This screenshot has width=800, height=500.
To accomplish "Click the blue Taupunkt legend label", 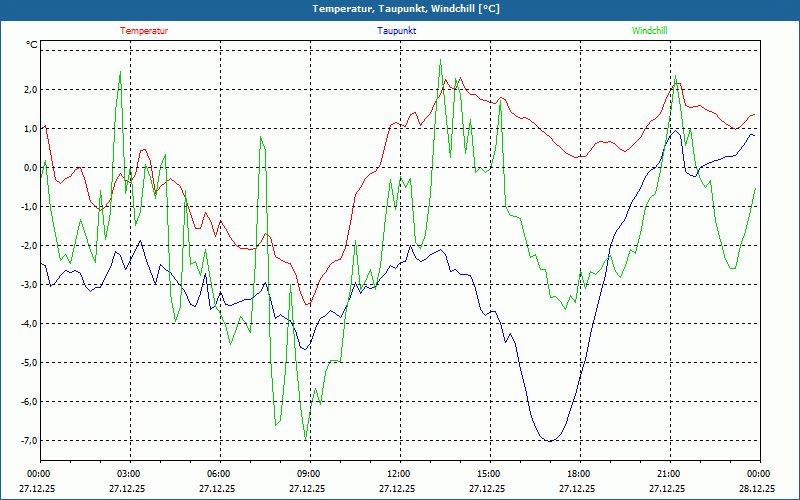I will coord(397,31).
